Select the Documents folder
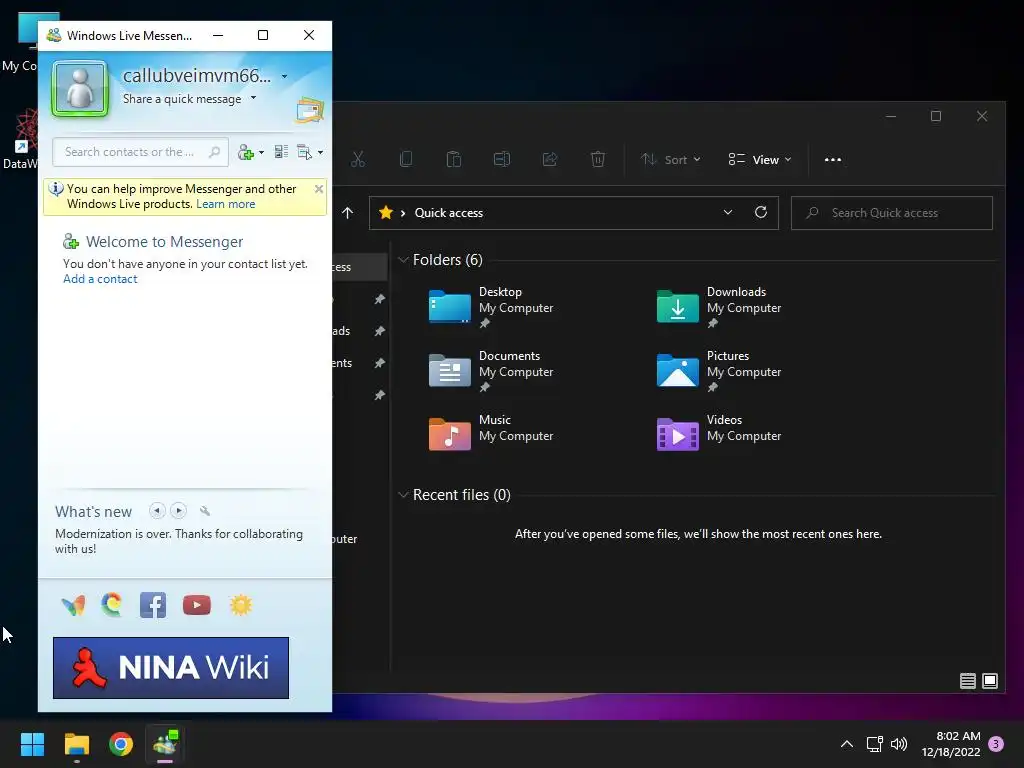 [x=493, y=371]
